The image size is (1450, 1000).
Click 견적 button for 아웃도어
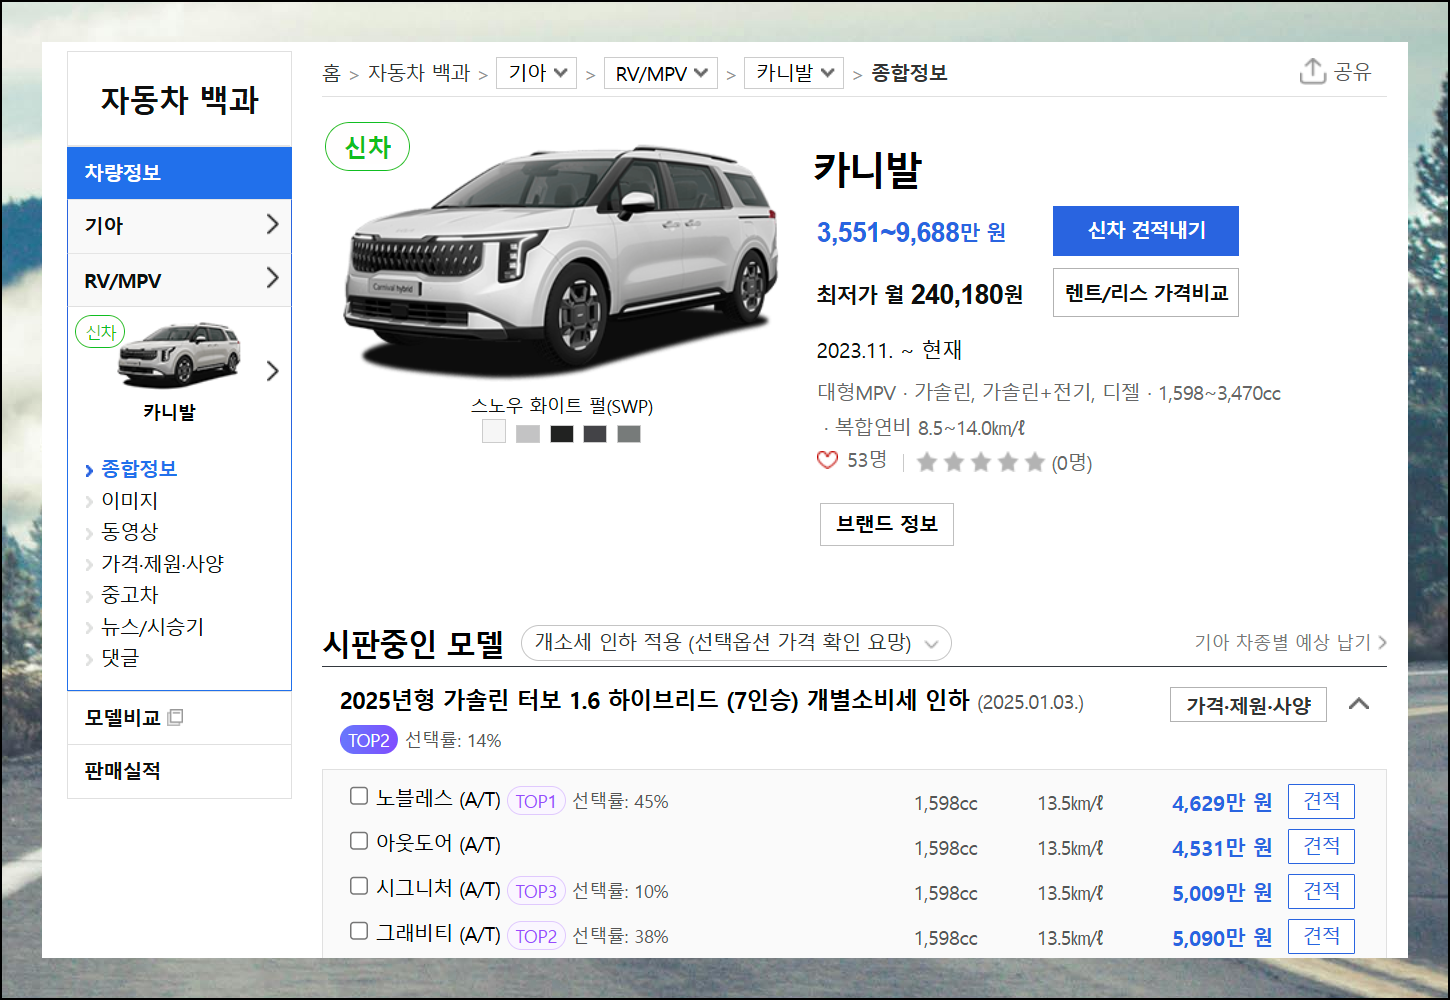[x=1321, y=846]
